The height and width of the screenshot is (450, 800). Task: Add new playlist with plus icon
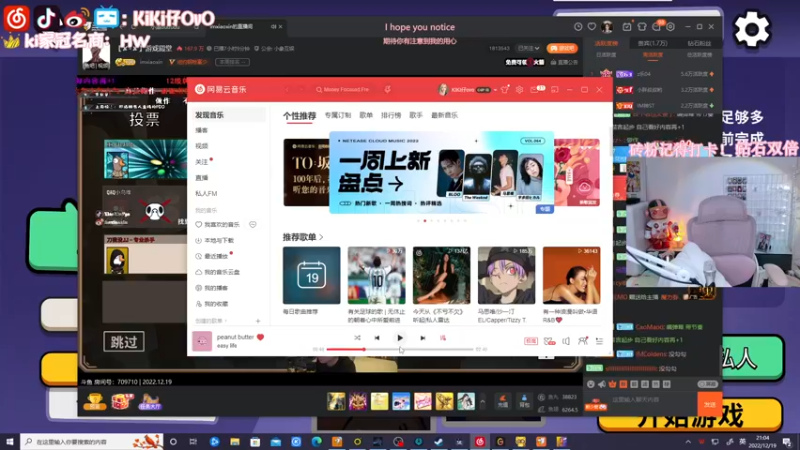[258, 321]
